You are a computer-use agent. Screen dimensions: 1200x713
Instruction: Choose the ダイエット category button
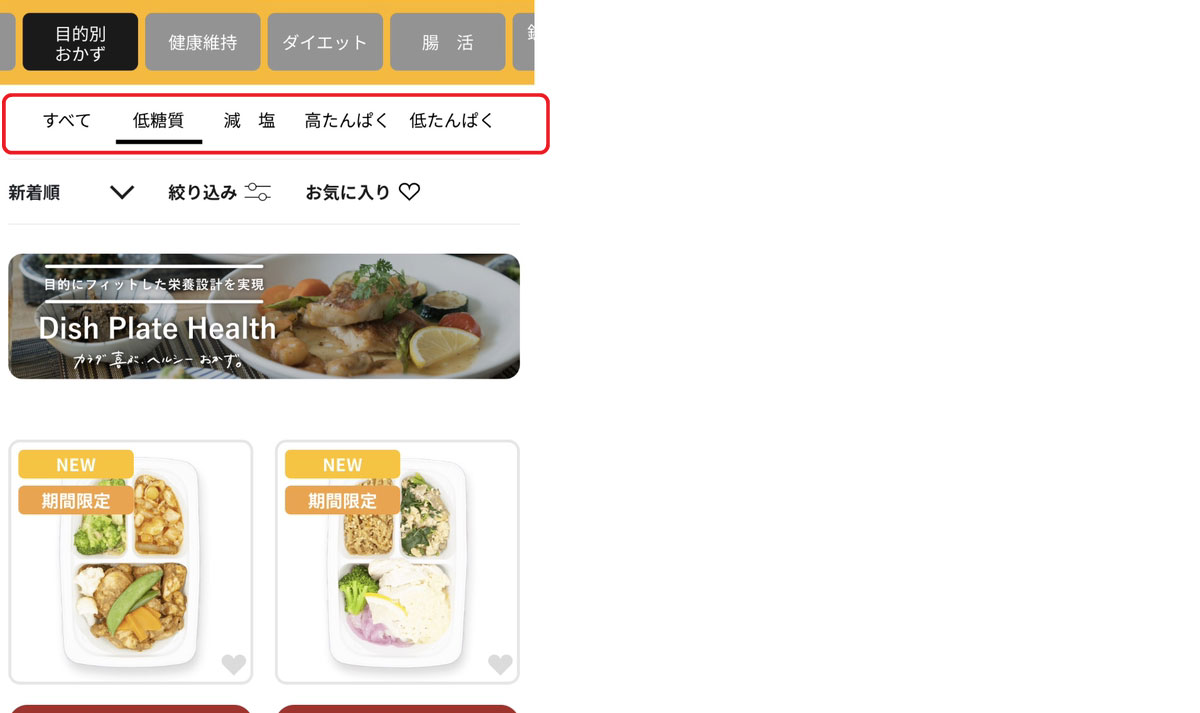tap(325, 42)
